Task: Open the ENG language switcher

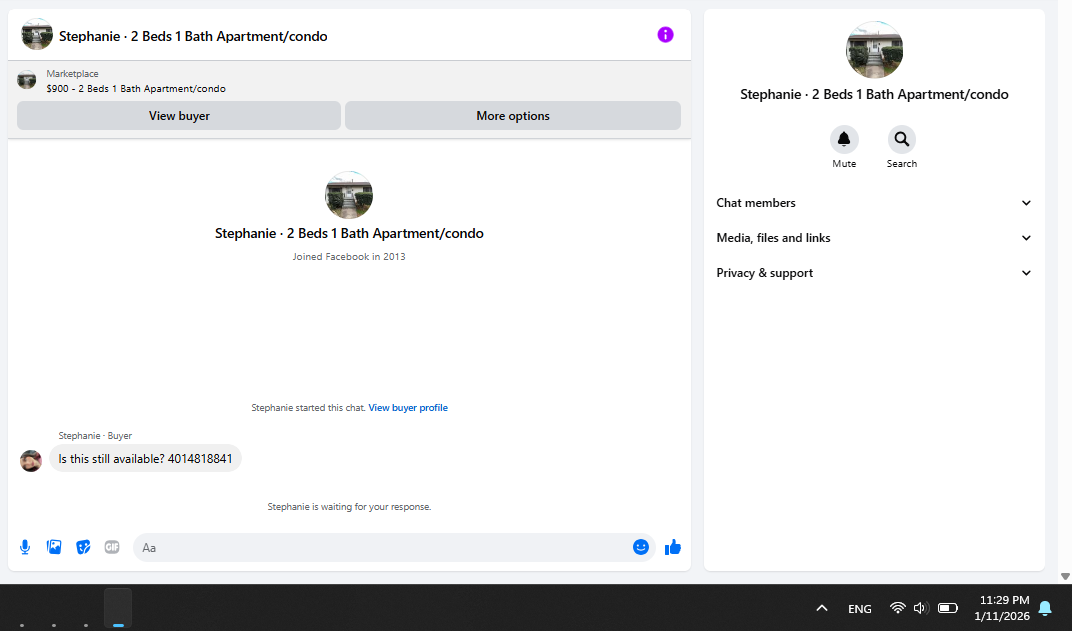Action: coord(859,608)
